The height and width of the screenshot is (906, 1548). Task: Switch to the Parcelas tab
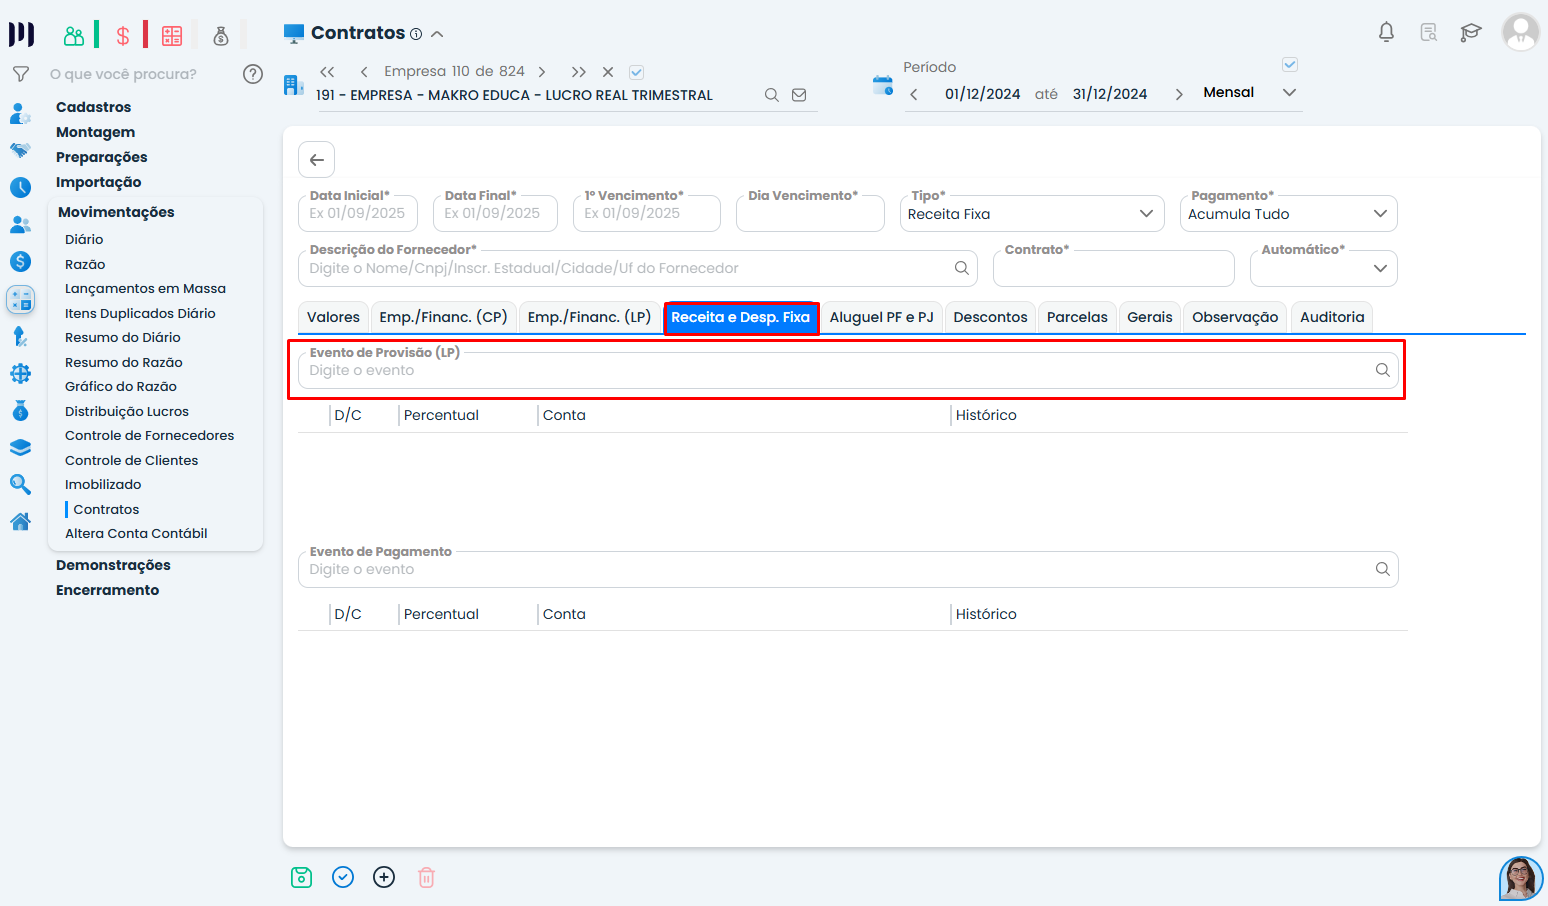pos(1076,317)
